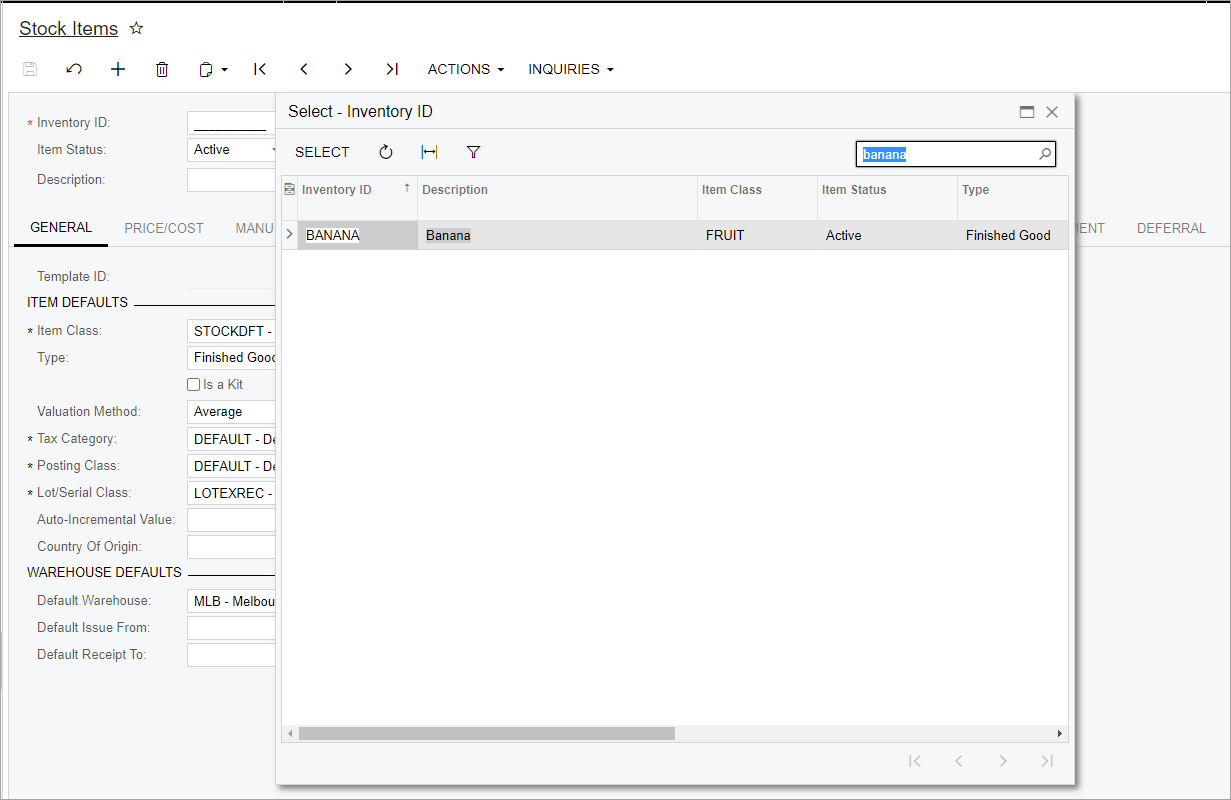
Task: Maximize the Select Inventory ID dialog
Action: click(1027, 112)
